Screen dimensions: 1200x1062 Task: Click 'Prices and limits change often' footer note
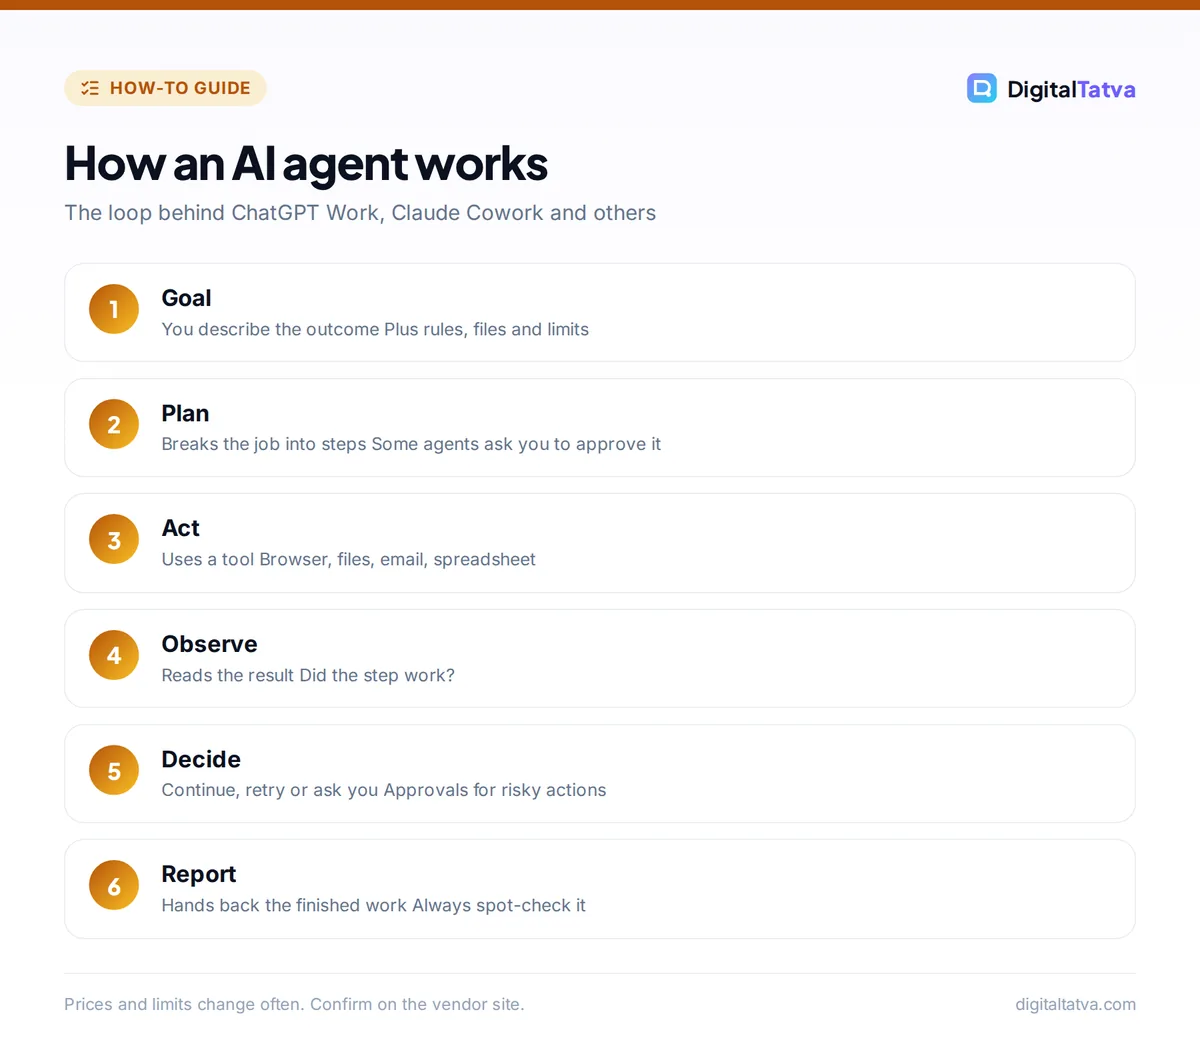click(294, 1004)
